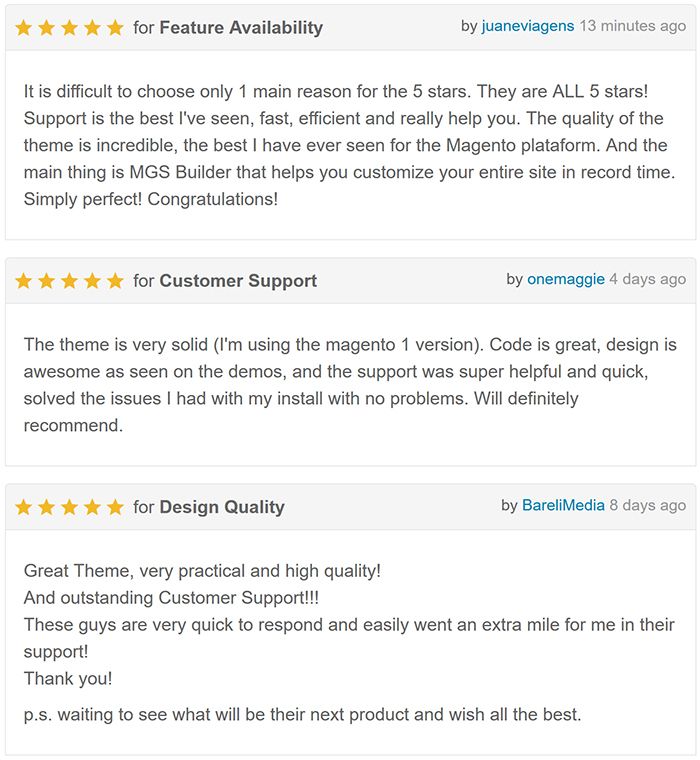Screen dimensions: 700x760
Task: Click the Design Quality heading
Action: coord(222,507)
